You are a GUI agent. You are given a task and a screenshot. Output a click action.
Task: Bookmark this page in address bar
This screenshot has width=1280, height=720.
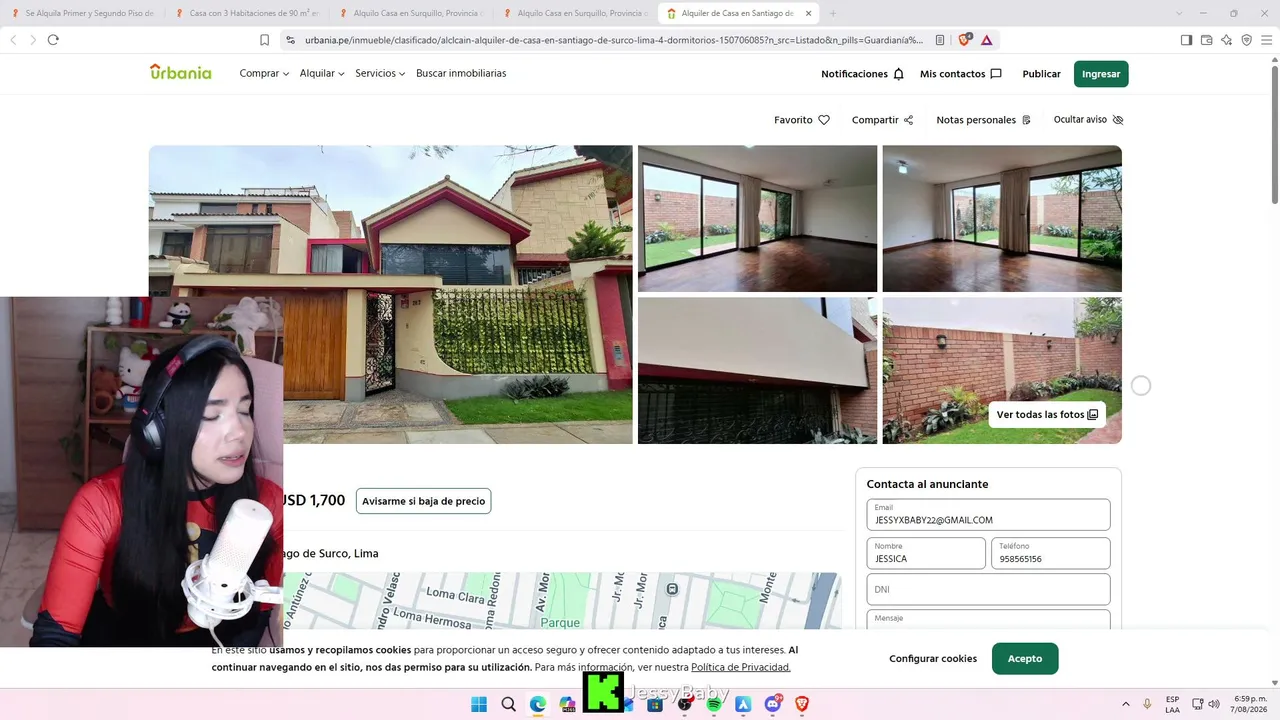tap(264, 40)
